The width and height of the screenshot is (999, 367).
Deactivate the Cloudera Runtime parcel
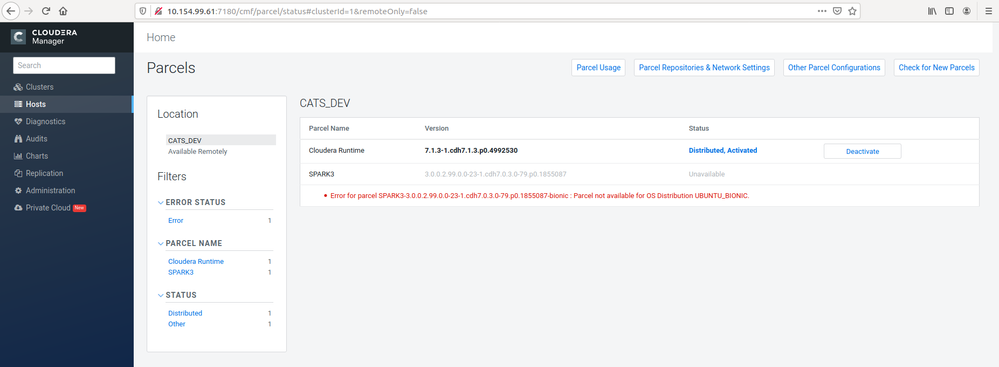[x=862, y=152]
